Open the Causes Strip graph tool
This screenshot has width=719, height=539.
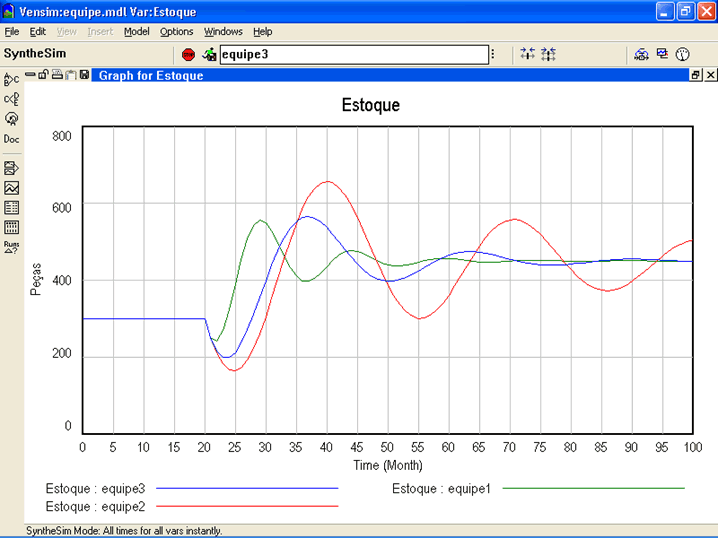(x=12, y=168)
